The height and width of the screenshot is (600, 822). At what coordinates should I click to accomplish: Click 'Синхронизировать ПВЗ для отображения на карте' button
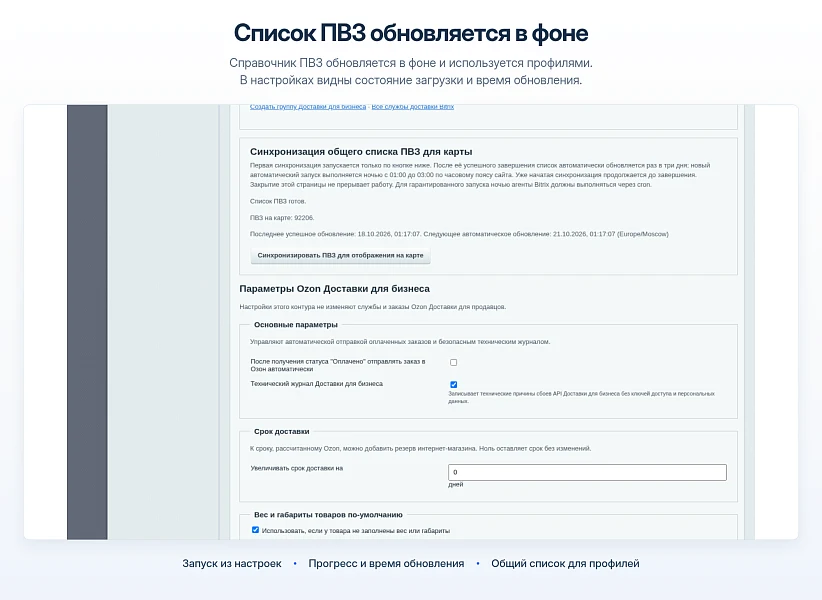point(340,255)
